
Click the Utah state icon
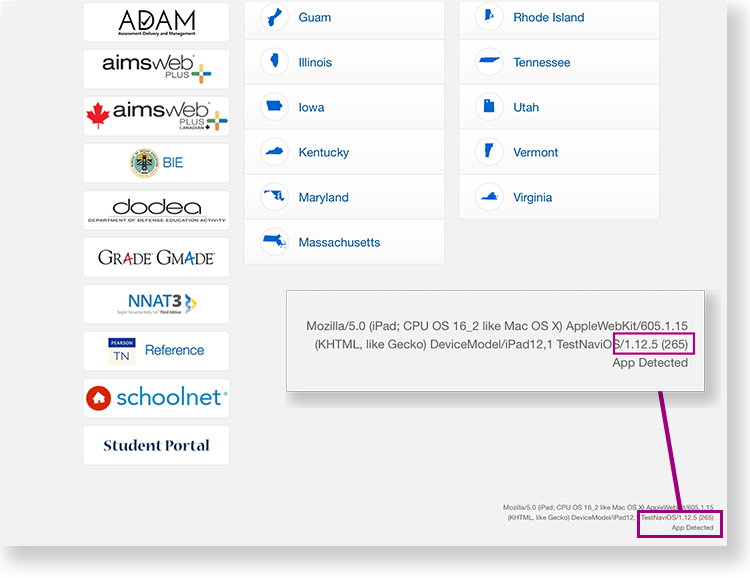[x=489, y=107]
